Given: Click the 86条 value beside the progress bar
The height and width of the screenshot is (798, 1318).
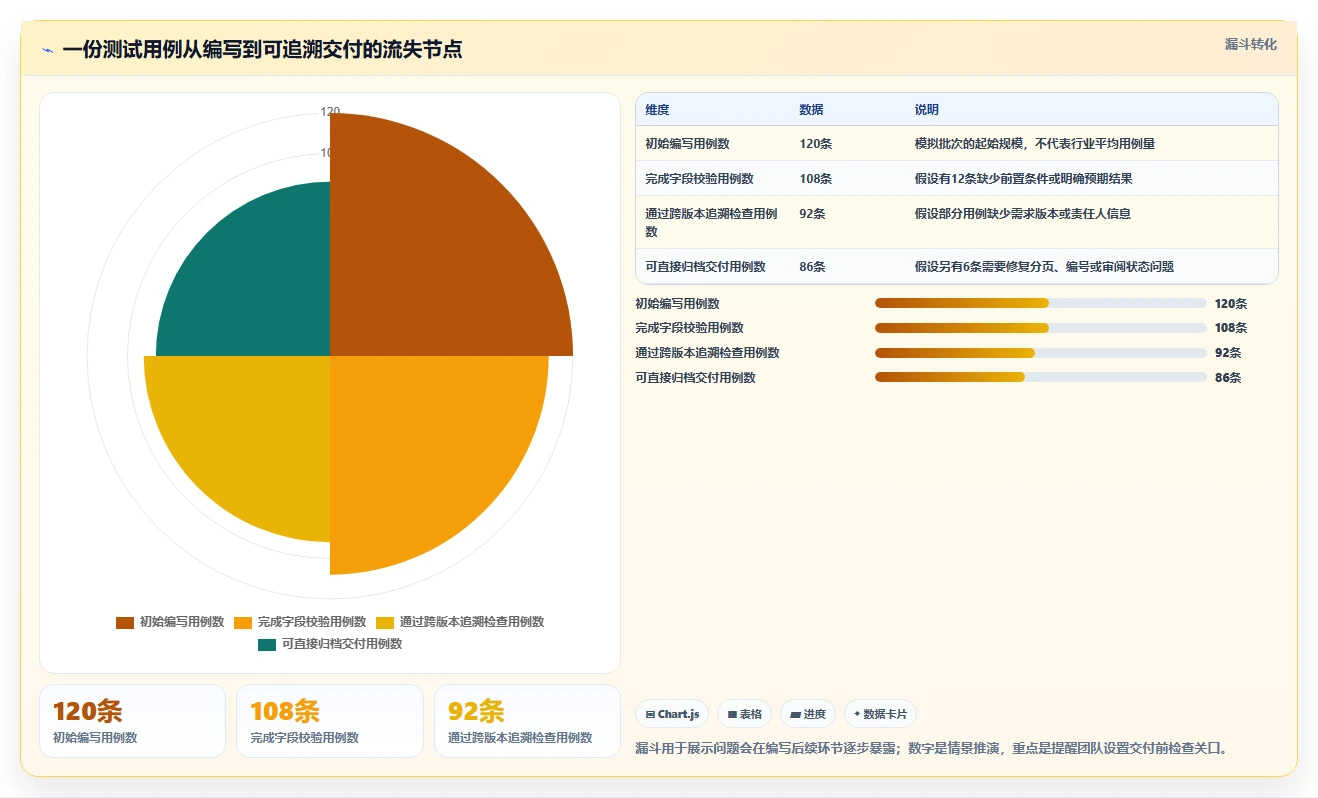Looking at the screenshot, I should tap(1228, 378).
